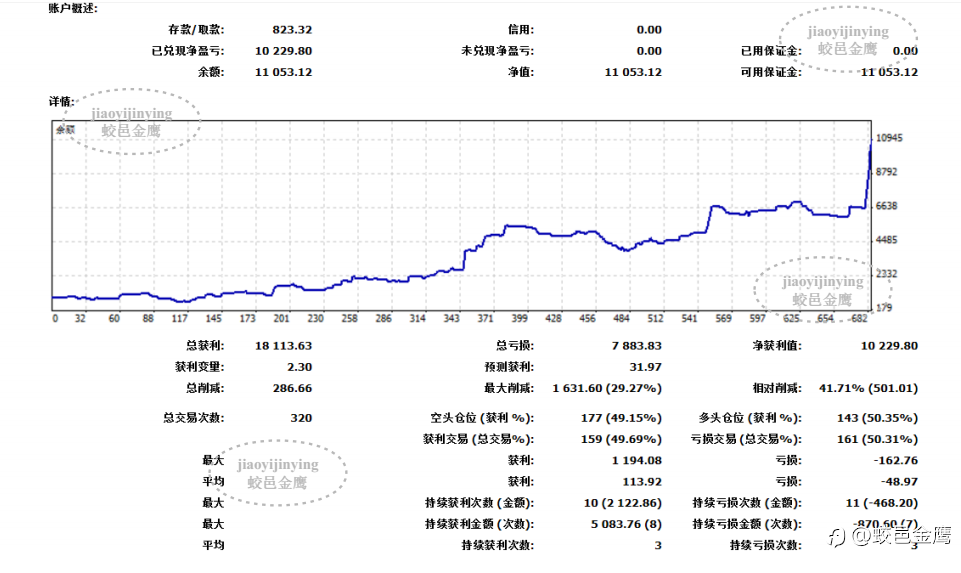Click the 净值 value 11 053.12
The width and height of the screenshot is (961, 573).
pyautogui.click(x=633, y=72)
